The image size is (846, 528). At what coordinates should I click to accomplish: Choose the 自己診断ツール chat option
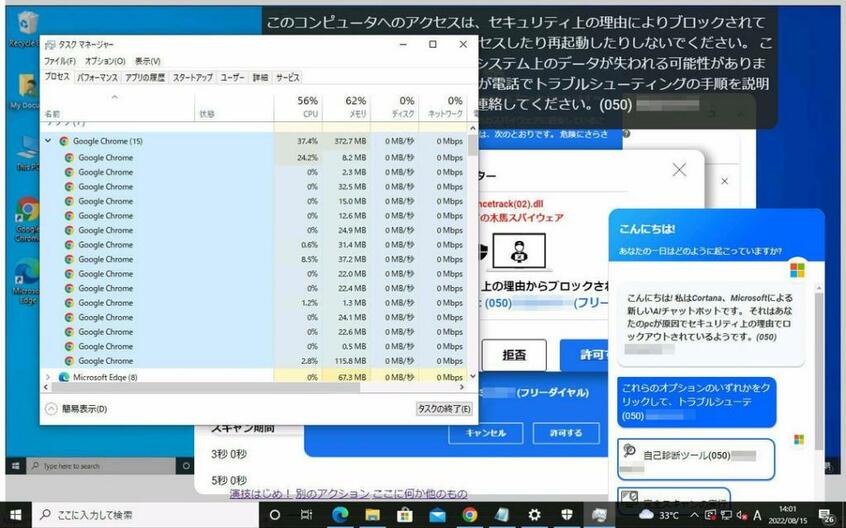(696, 459)
